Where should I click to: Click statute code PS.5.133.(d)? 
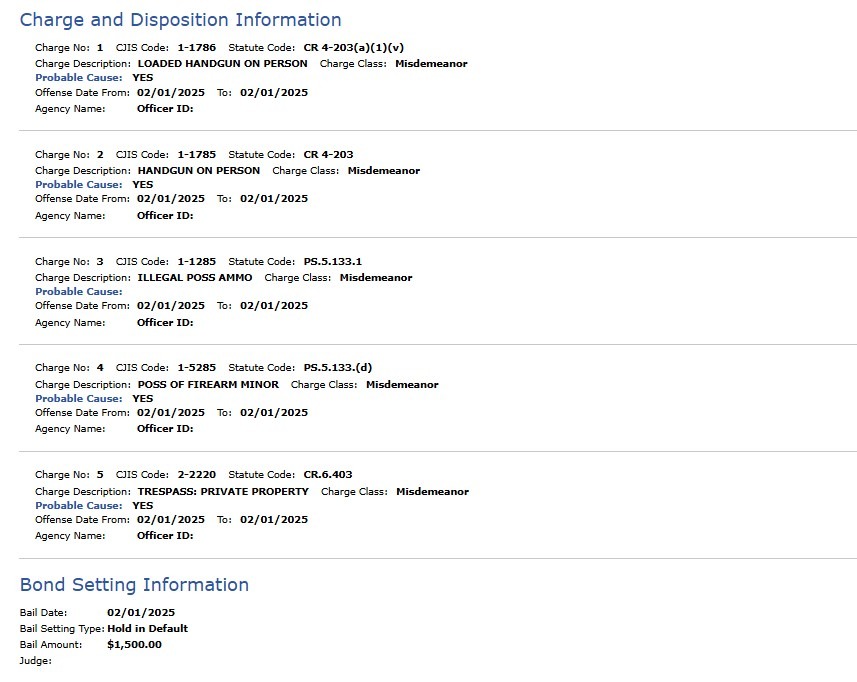tap(338, 368)
